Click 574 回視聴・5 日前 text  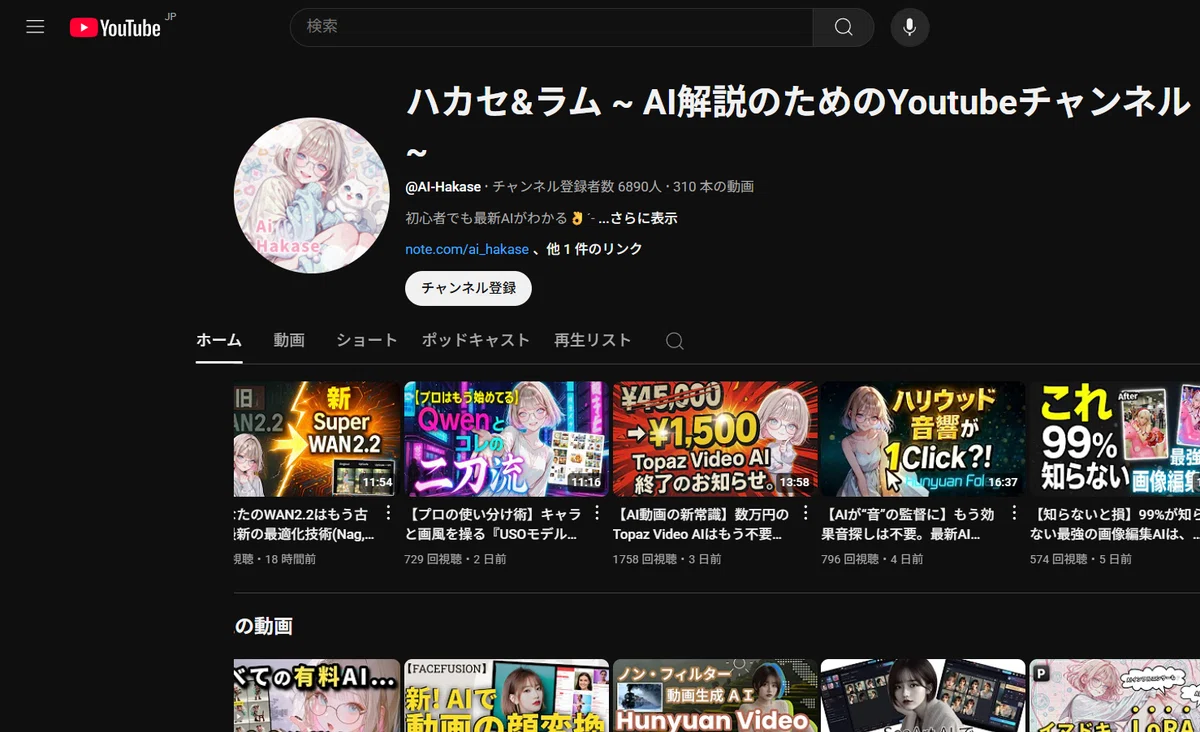click(x=1081, y=559)
